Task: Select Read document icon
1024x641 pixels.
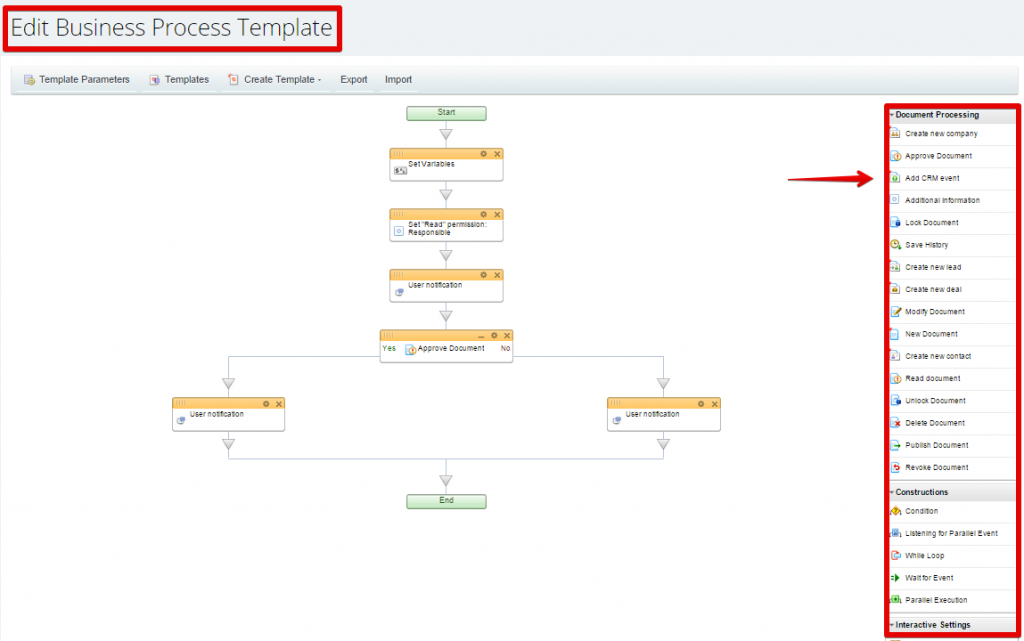Action: point(895,379)
